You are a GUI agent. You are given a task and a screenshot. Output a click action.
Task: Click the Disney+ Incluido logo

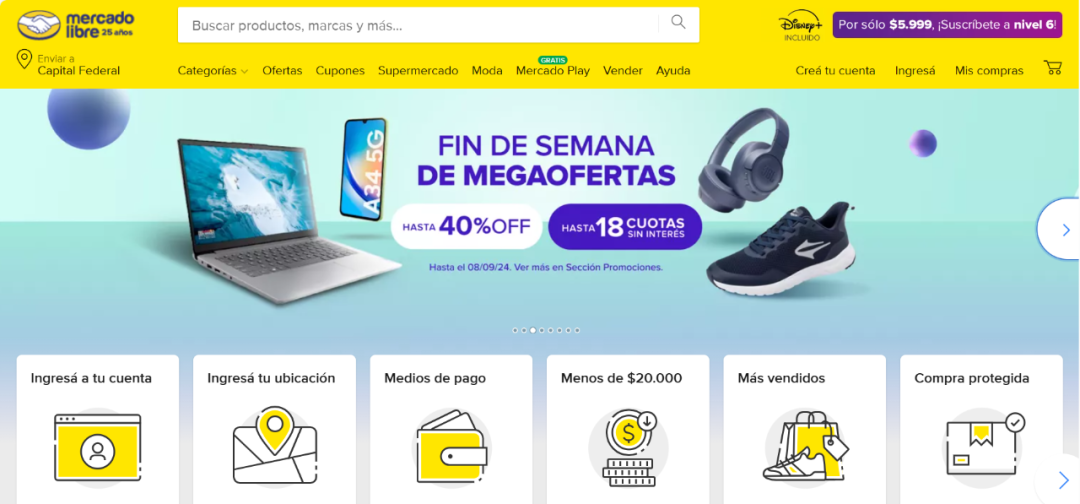(801, 25)
